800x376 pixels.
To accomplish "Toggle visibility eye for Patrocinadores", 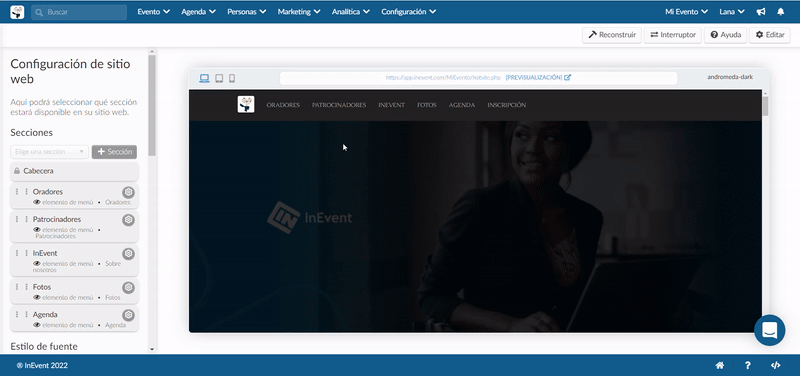I will click(x=37, y=230).
